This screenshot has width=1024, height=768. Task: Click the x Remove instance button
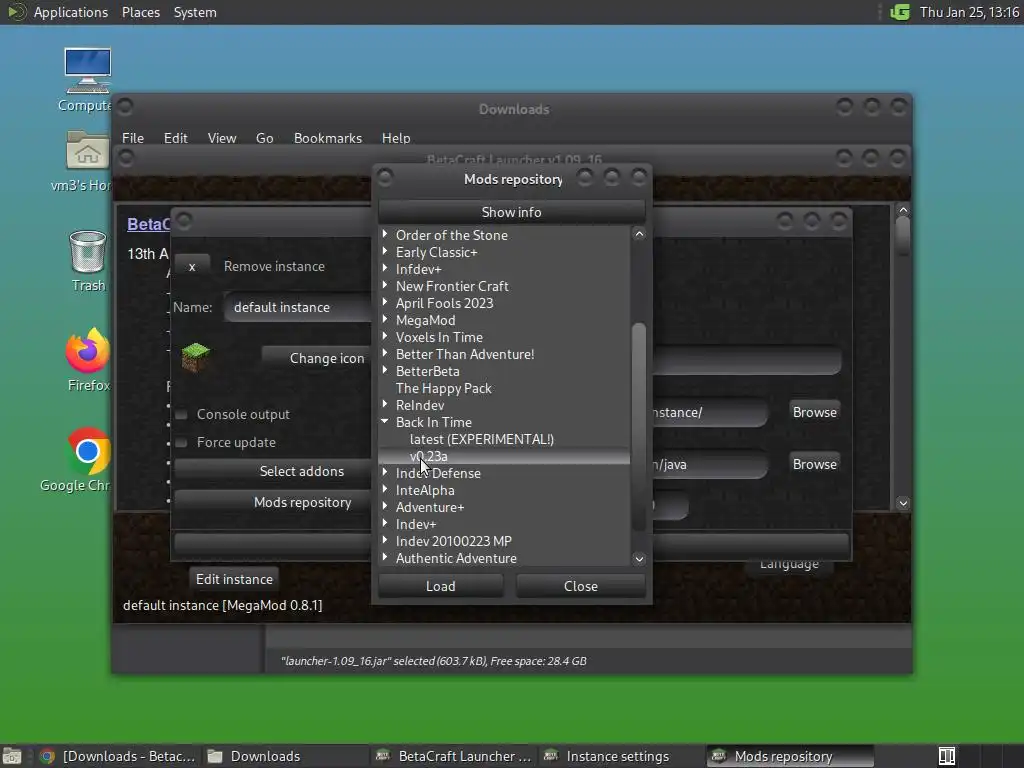pyautogui.click(x=192, y=266)
